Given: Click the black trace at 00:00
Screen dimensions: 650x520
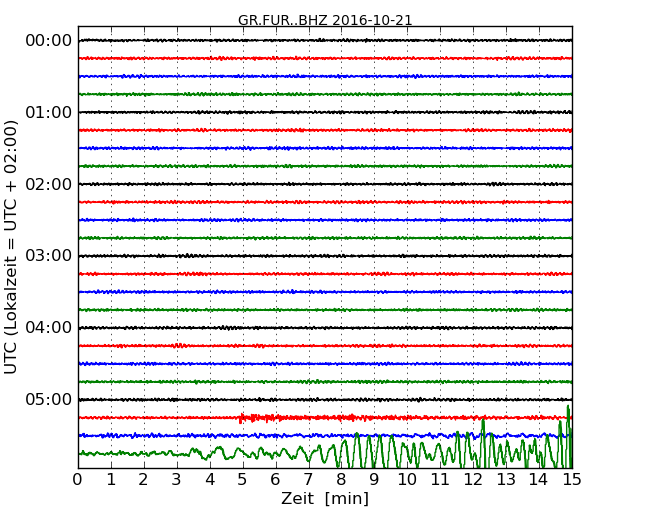Looking at the screenshot, I should tap(325, 40).
